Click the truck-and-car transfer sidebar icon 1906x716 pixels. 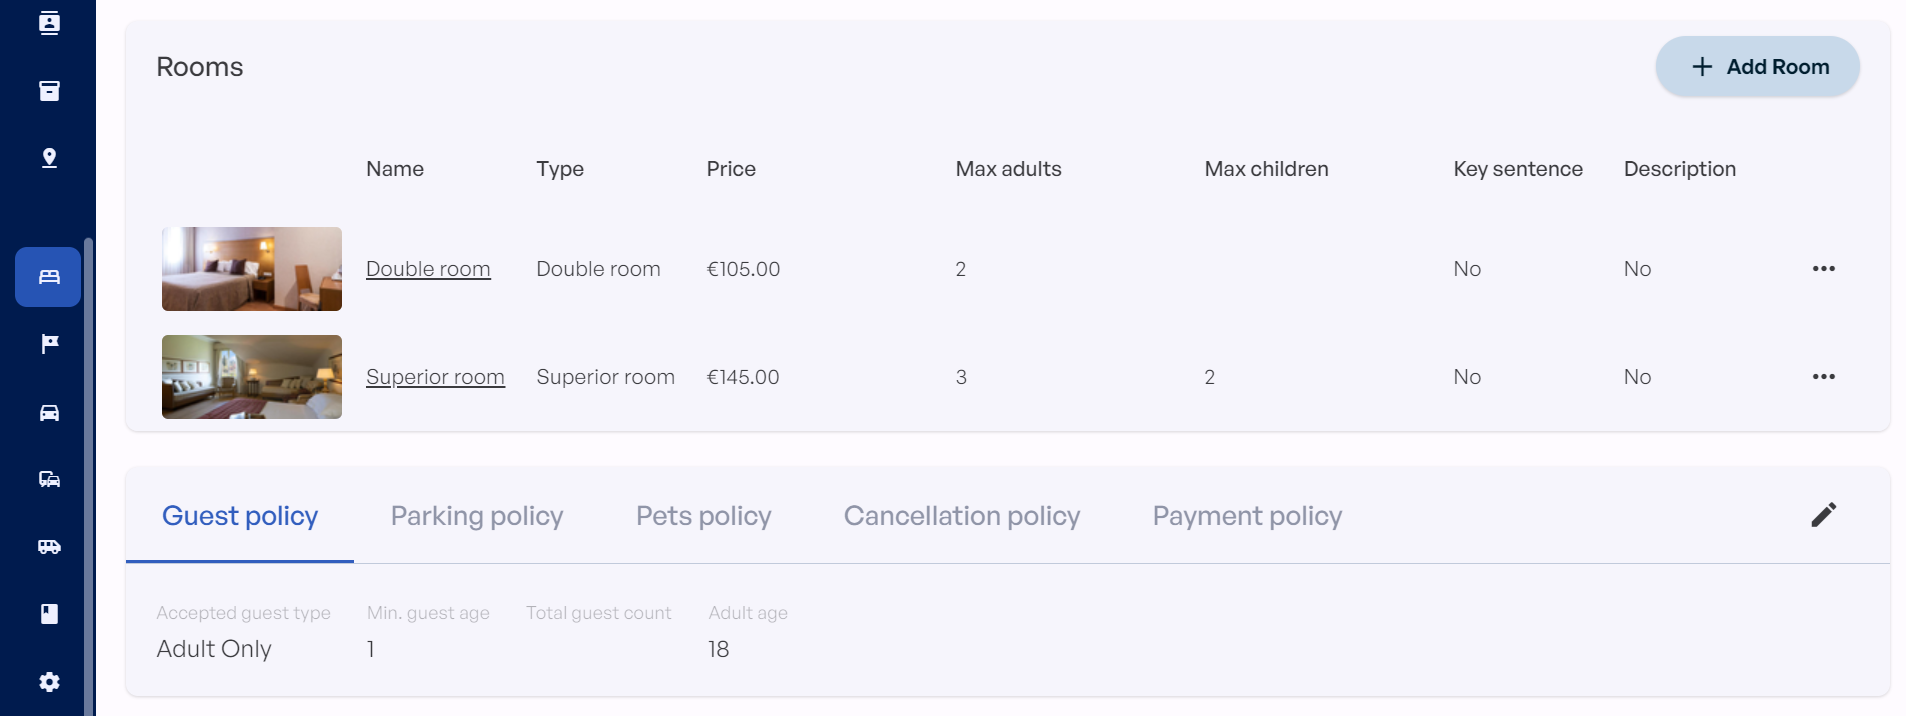pyautogui.click(x=49, y=479)
